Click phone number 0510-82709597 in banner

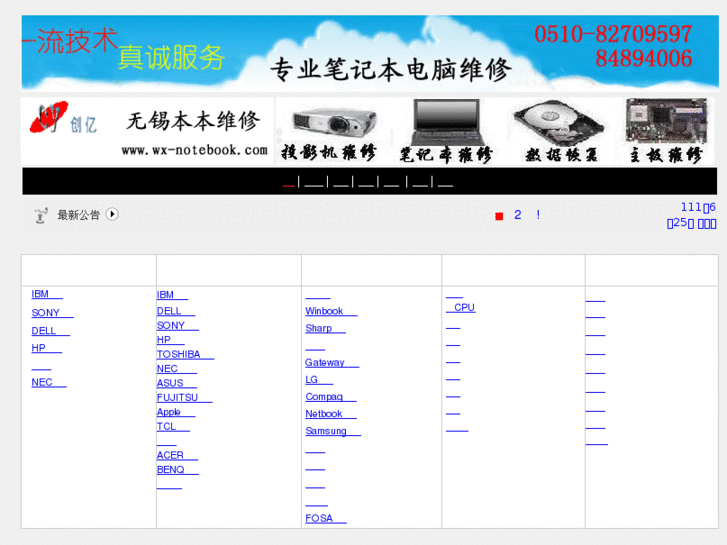click(613, 34)
